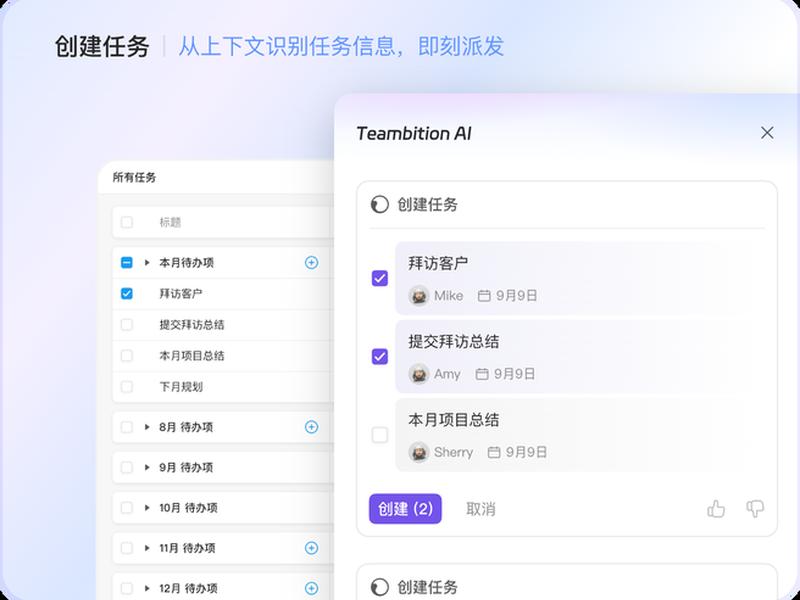
Task: Uncheck 提交拜访总结 card in AI panel
Action: click(x=380, y=356)
